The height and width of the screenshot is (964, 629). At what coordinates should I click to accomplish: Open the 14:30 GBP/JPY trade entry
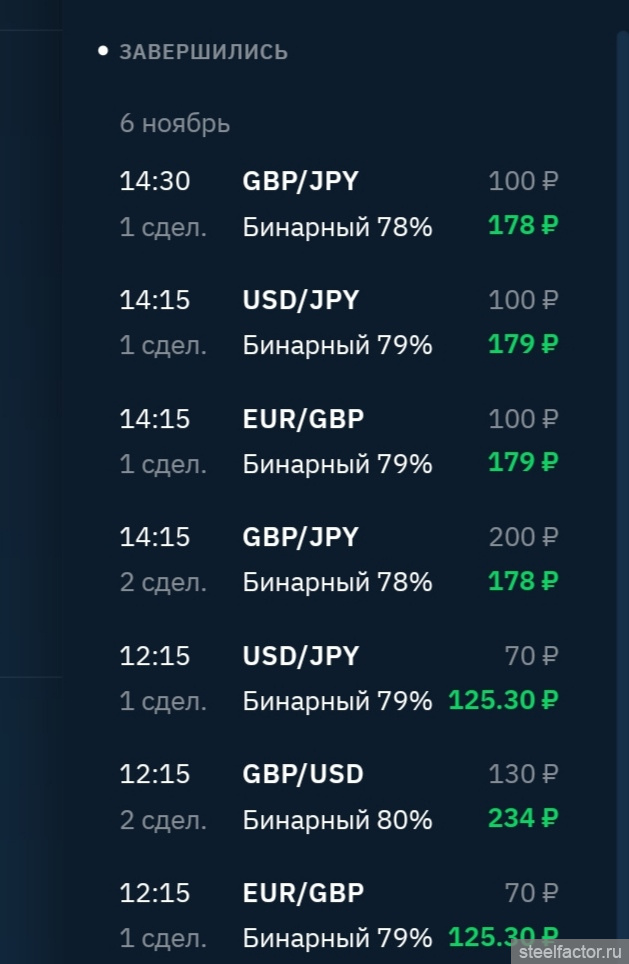tap(300, 181)
